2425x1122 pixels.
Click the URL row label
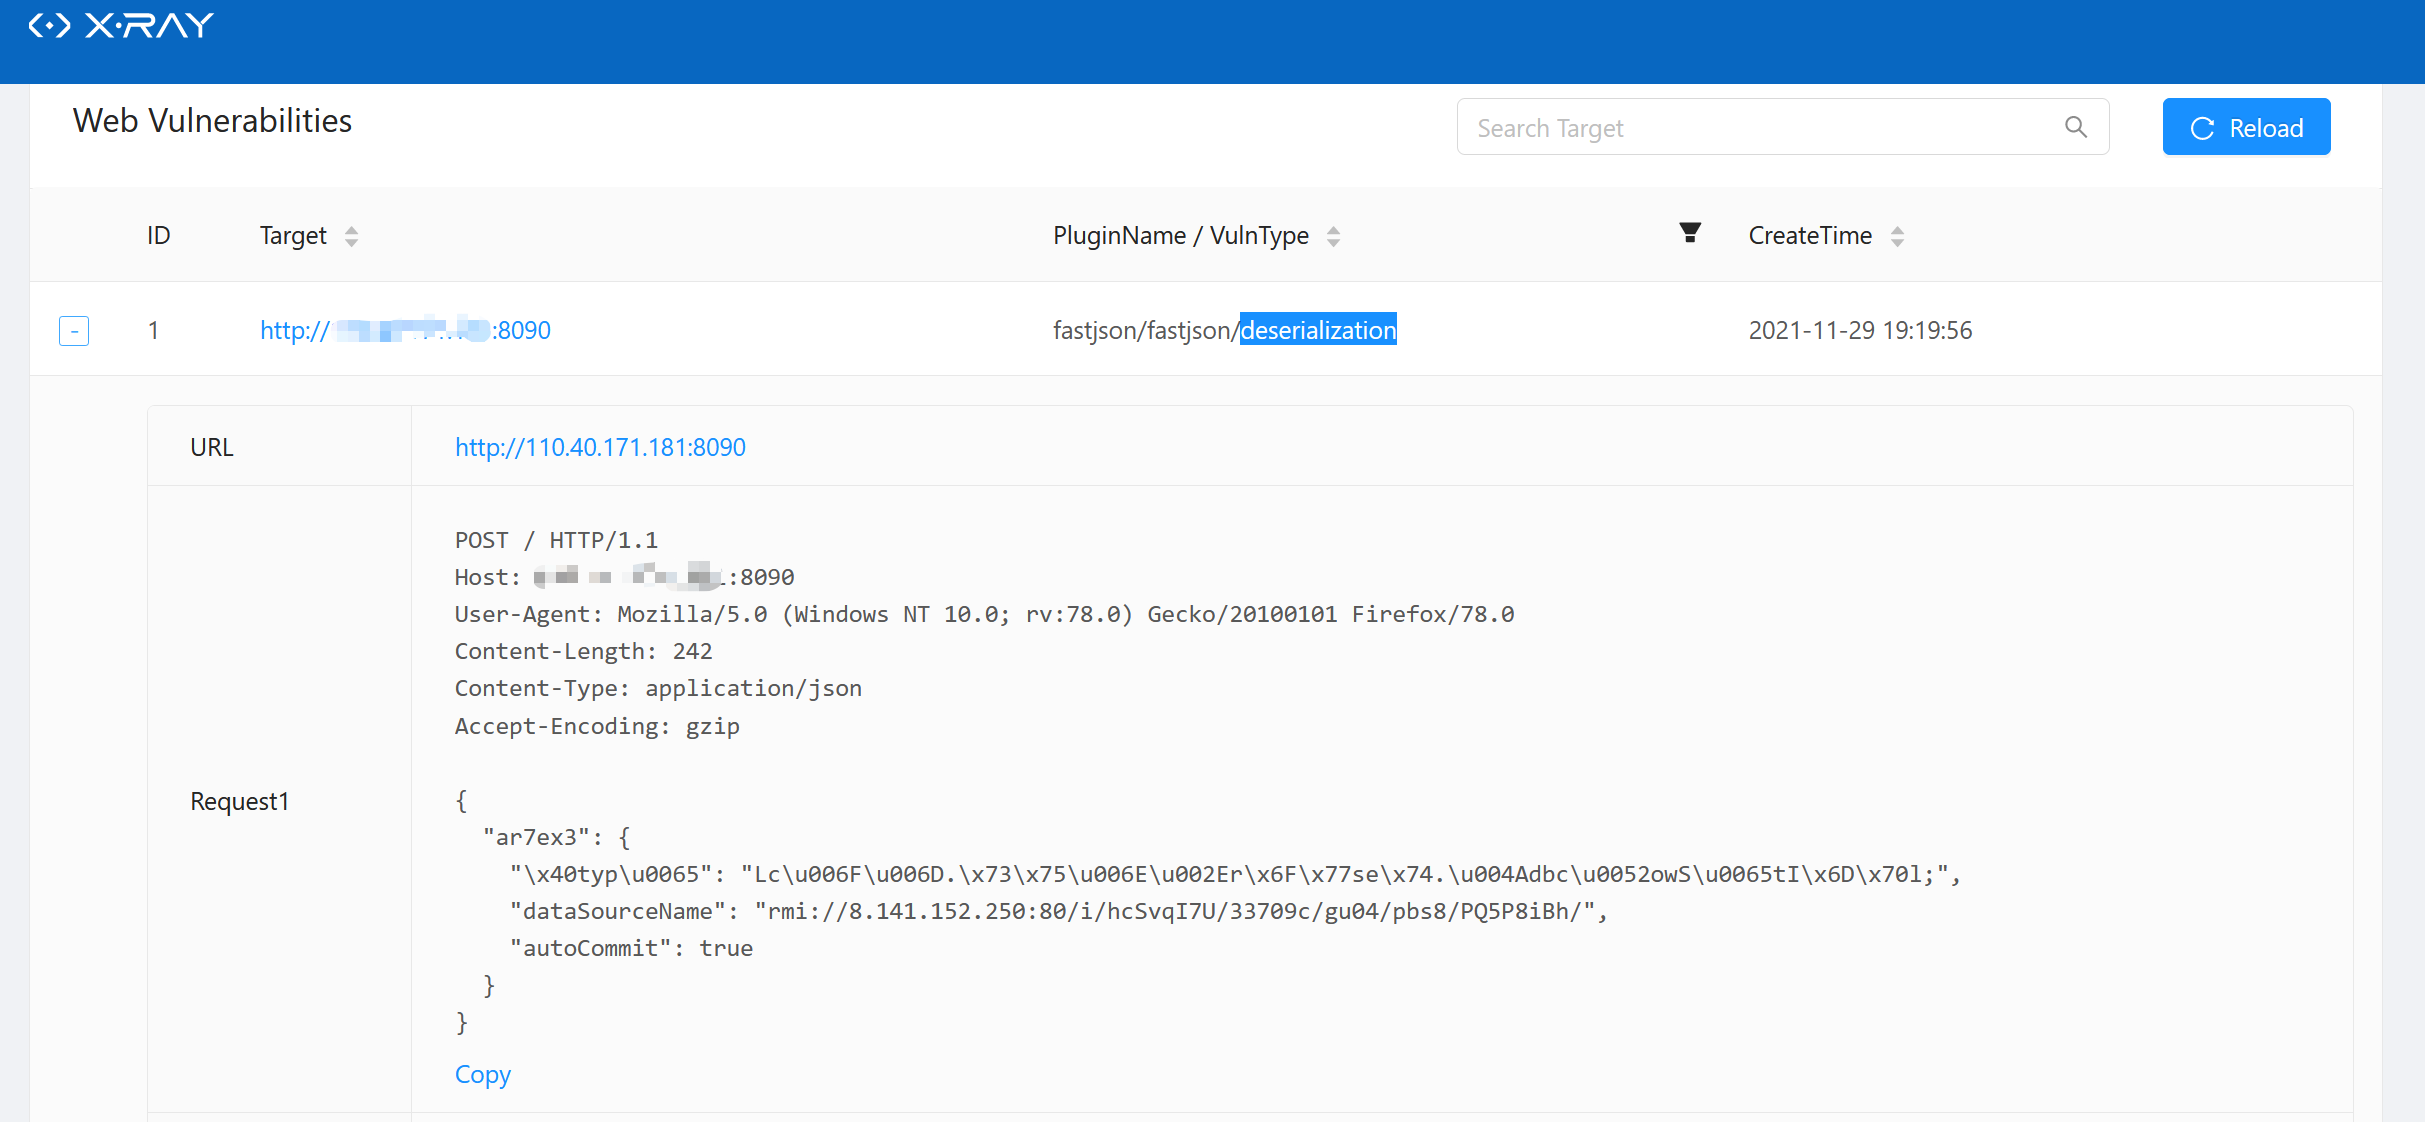pyautogui.click(x=212, y=447)
